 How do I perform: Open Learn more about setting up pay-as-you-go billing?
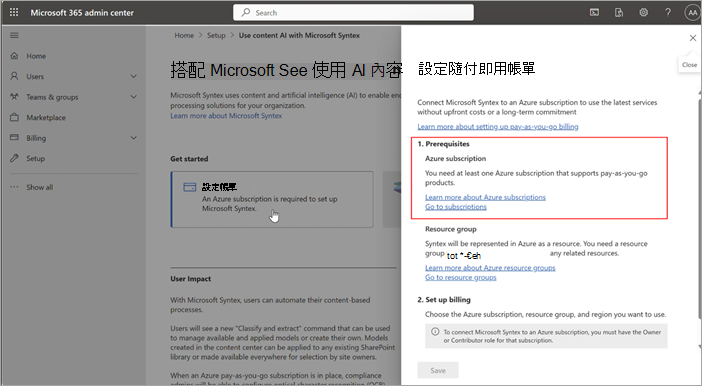click(498, 127)
